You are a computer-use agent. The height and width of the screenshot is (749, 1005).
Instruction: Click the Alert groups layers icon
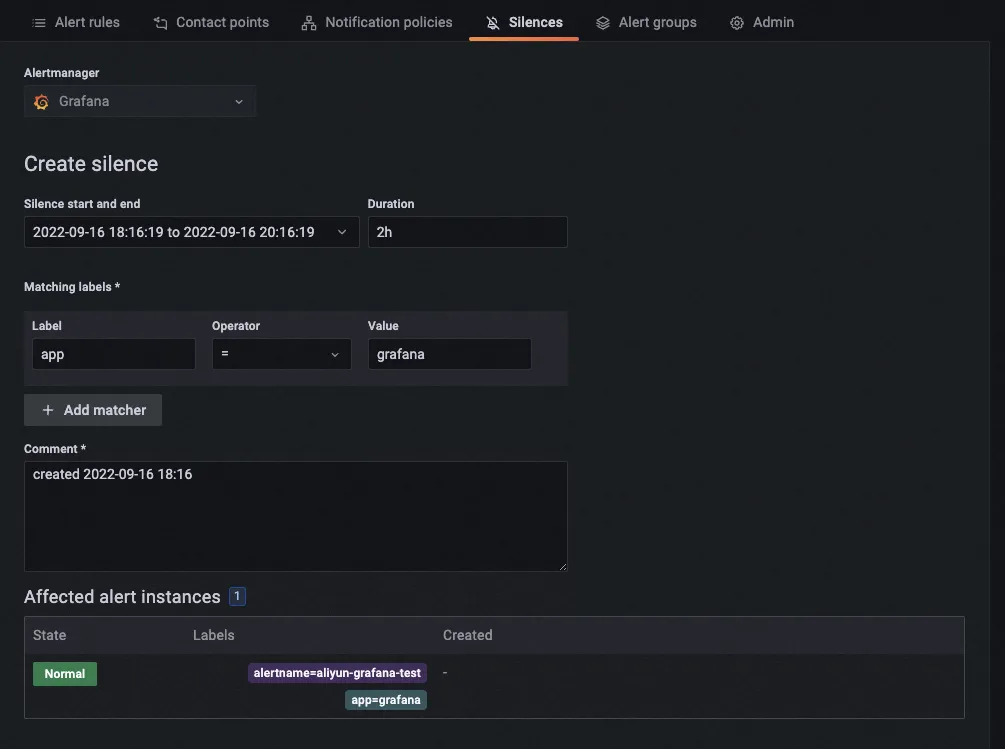click(x=602, y=22)
